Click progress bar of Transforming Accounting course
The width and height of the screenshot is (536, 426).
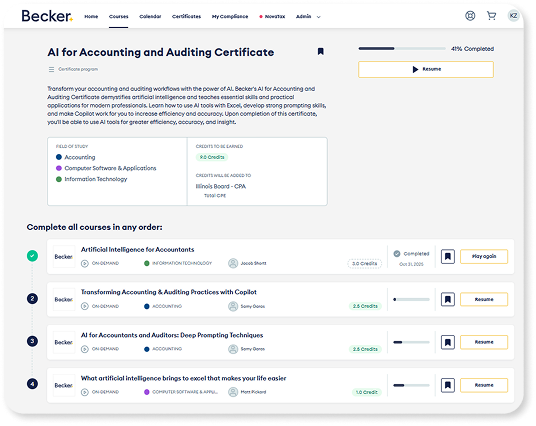point(411,299)
